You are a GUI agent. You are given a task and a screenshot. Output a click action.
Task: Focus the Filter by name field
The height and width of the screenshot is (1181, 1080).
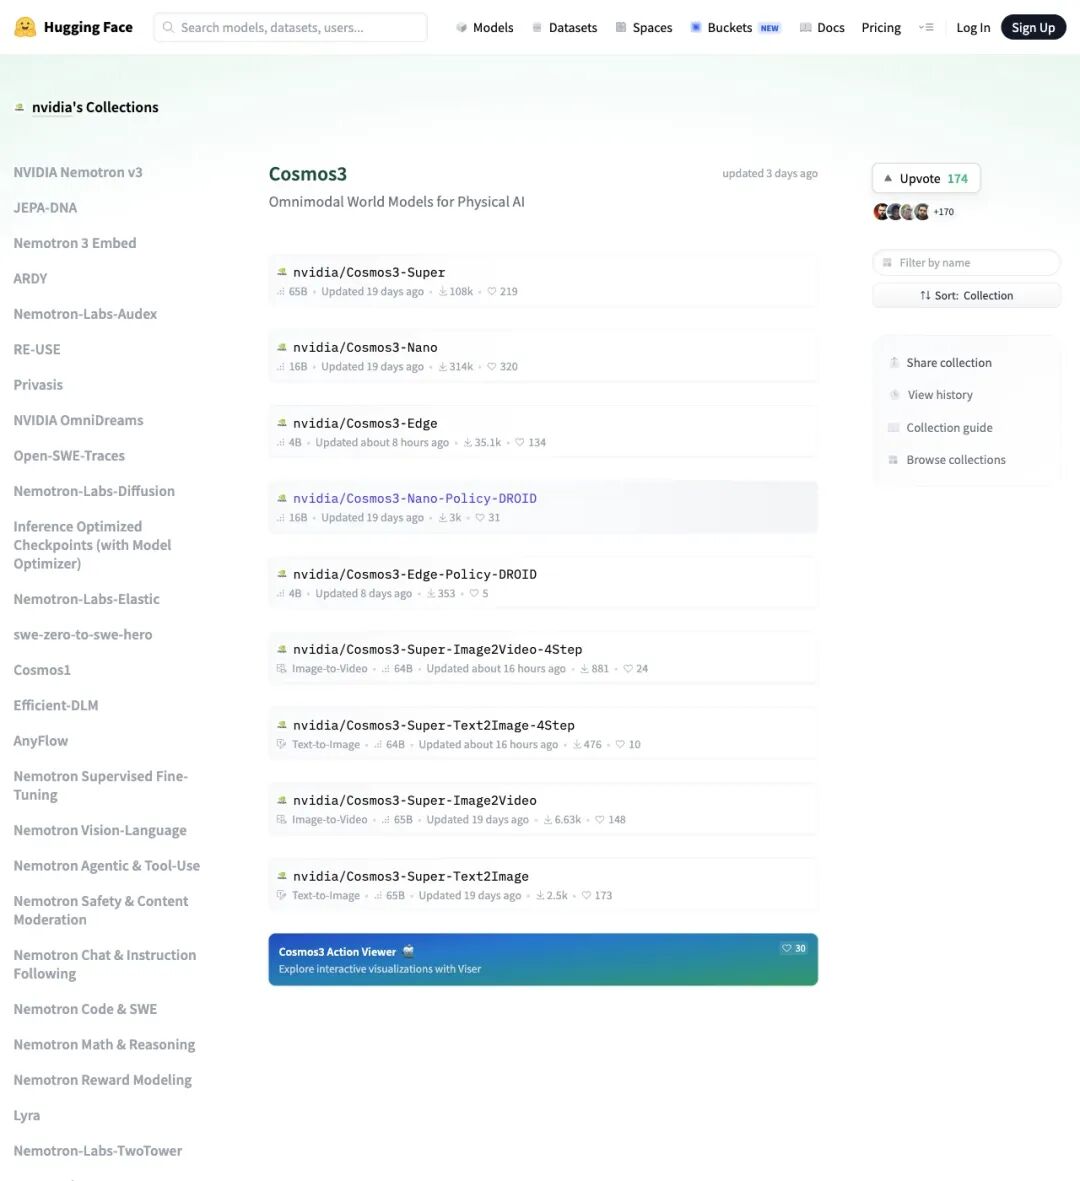click(966, 263)
